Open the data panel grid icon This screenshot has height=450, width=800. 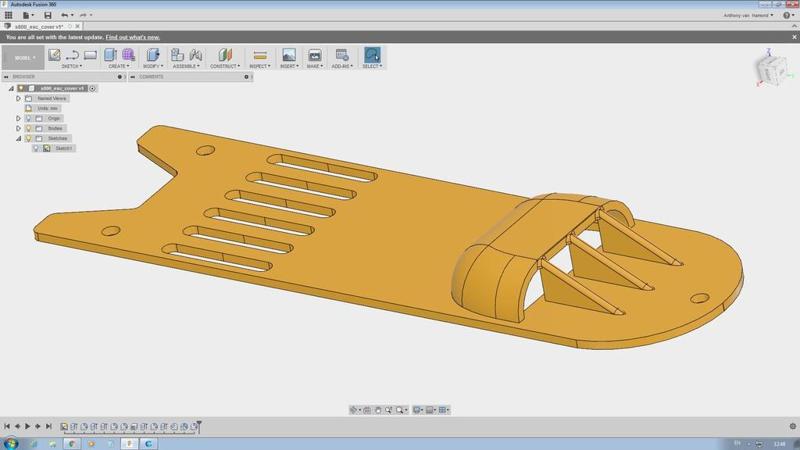9,16
